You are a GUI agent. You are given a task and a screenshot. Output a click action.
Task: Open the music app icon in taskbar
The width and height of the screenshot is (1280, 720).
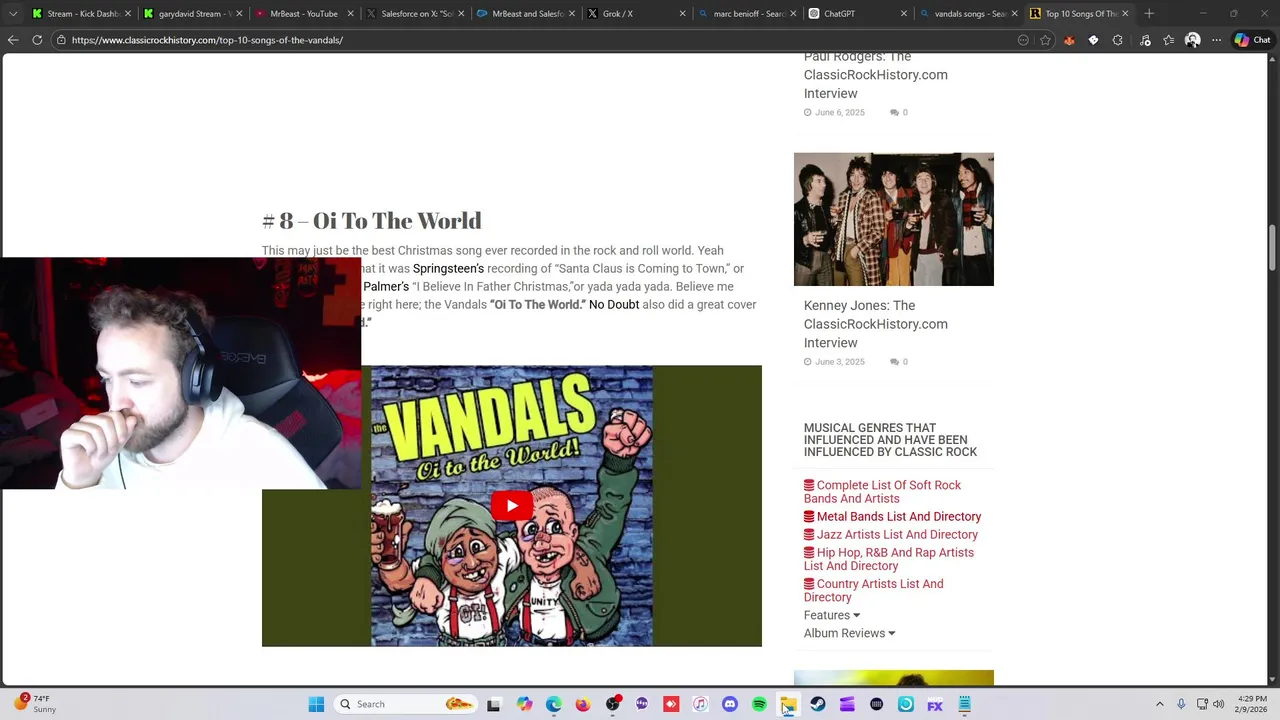700,704
